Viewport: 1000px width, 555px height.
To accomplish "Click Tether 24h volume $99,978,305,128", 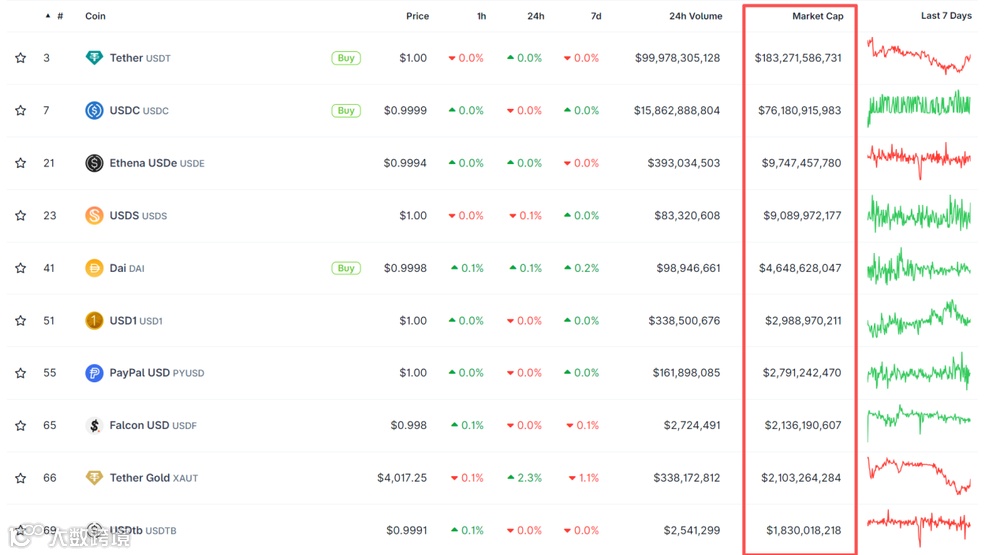I will point(677,58).
